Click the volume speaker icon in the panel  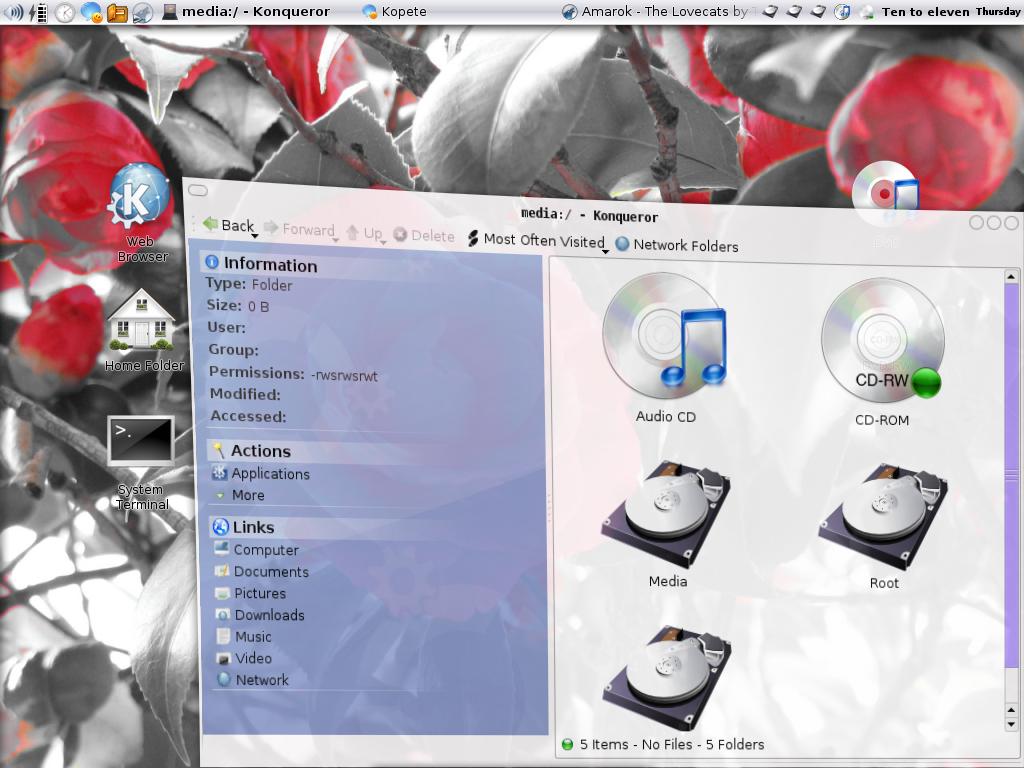[x=14, y=12]
